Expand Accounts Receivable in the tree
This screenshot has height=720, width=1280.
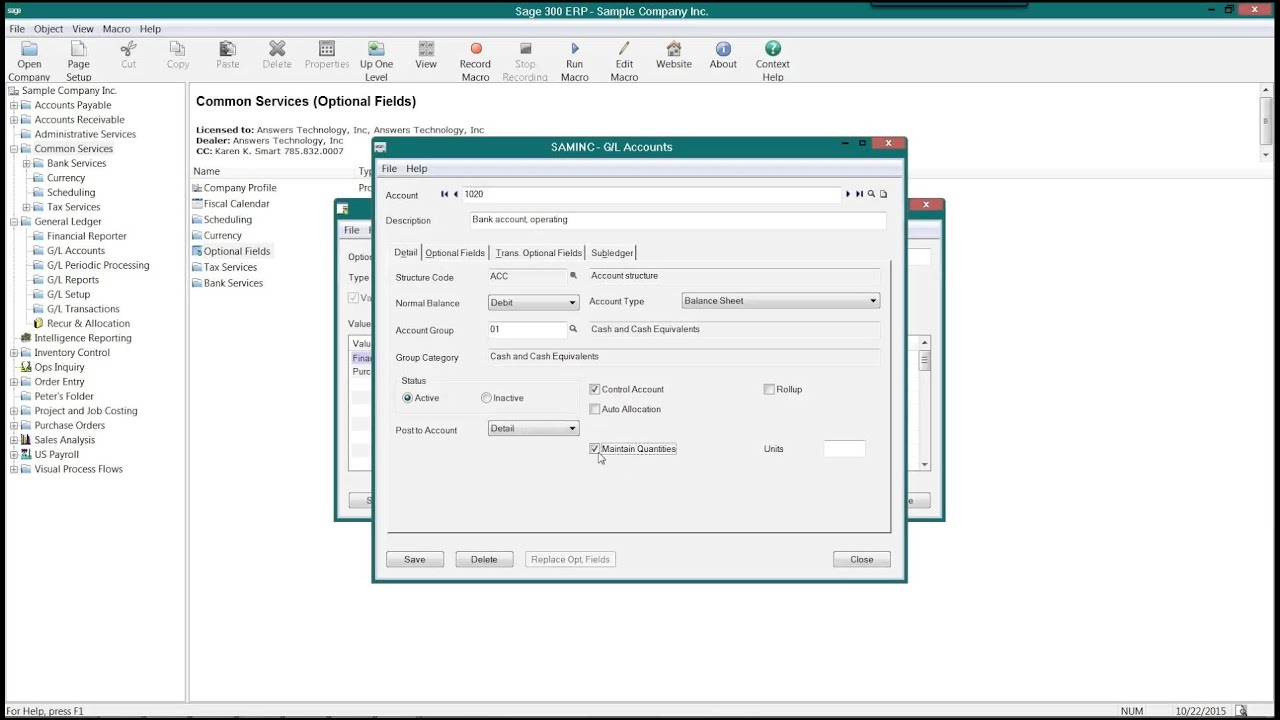14,120
